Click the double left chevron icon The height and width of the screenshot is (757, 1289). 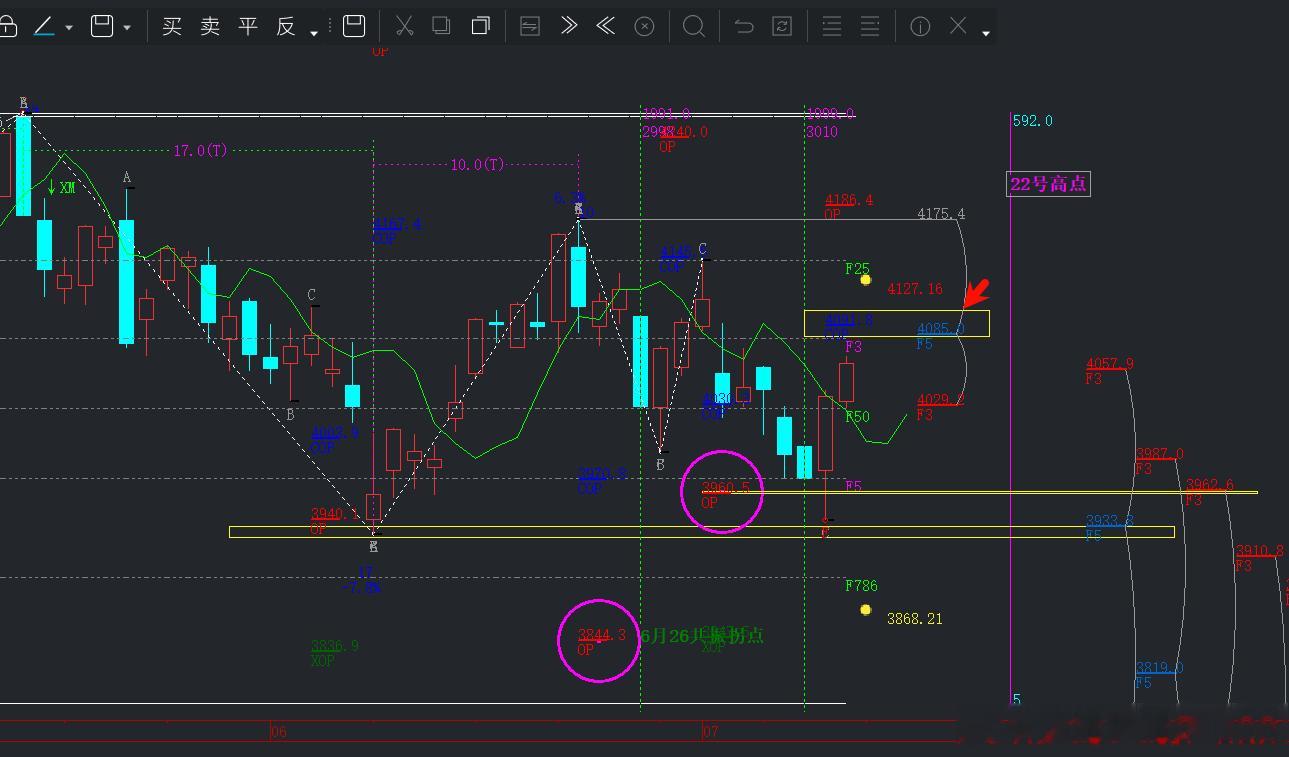605,26
